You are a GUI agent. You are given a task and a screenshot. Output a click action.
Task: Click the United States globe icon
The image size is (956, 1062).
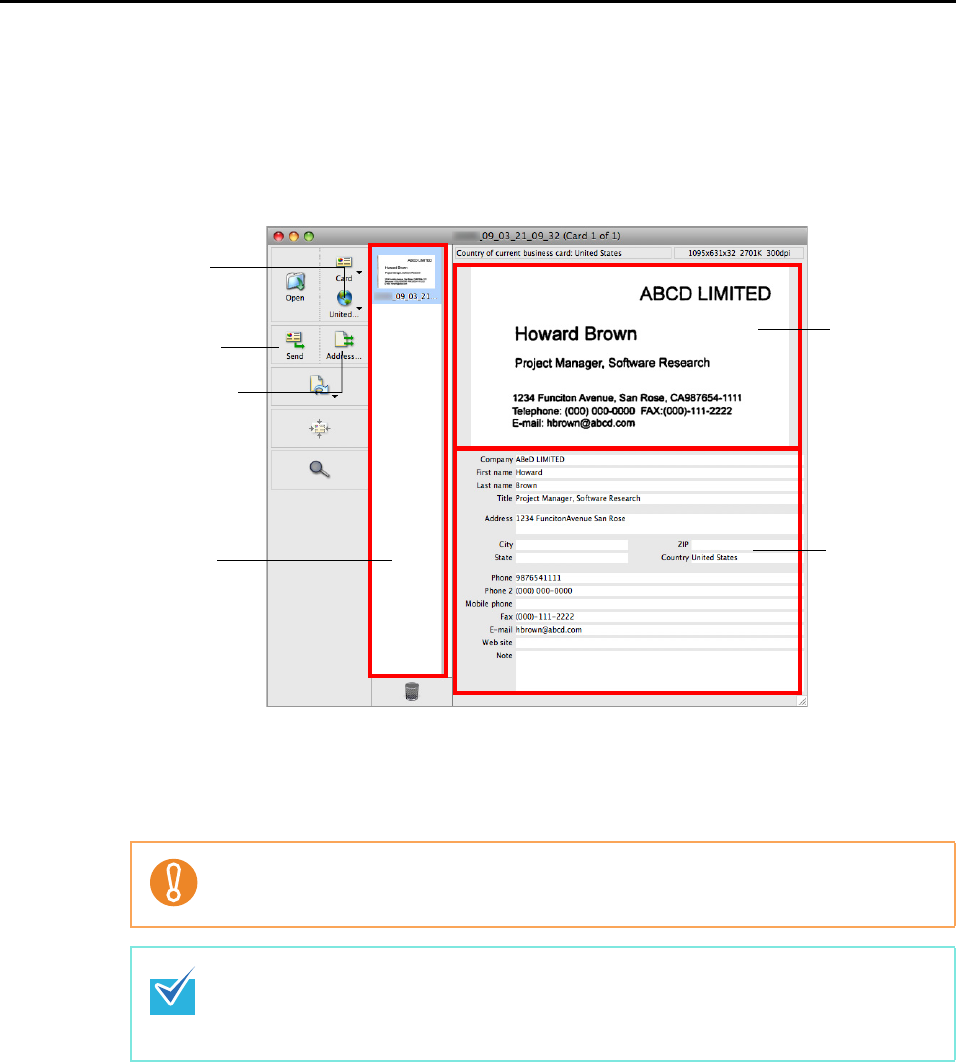(344, 298)
